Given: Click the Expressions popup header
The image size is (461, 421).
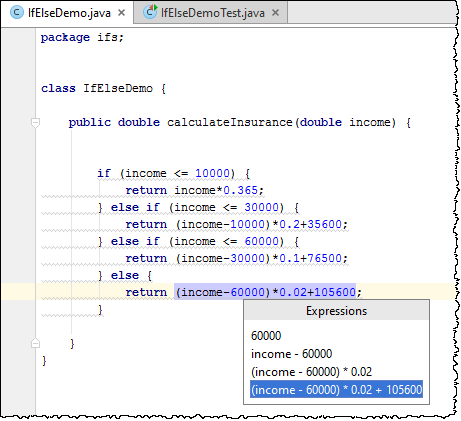Looking at the screenshot, I should [336, 311].
